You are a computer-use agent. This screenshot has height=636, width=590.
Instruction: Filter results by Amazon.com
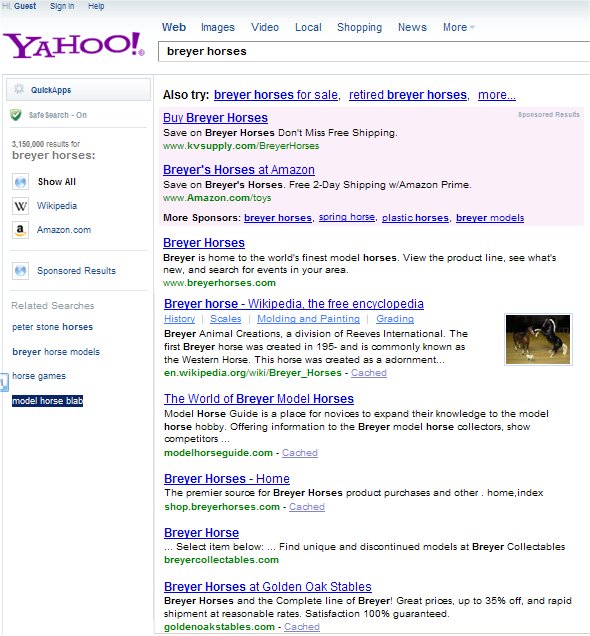coord(64,230)
